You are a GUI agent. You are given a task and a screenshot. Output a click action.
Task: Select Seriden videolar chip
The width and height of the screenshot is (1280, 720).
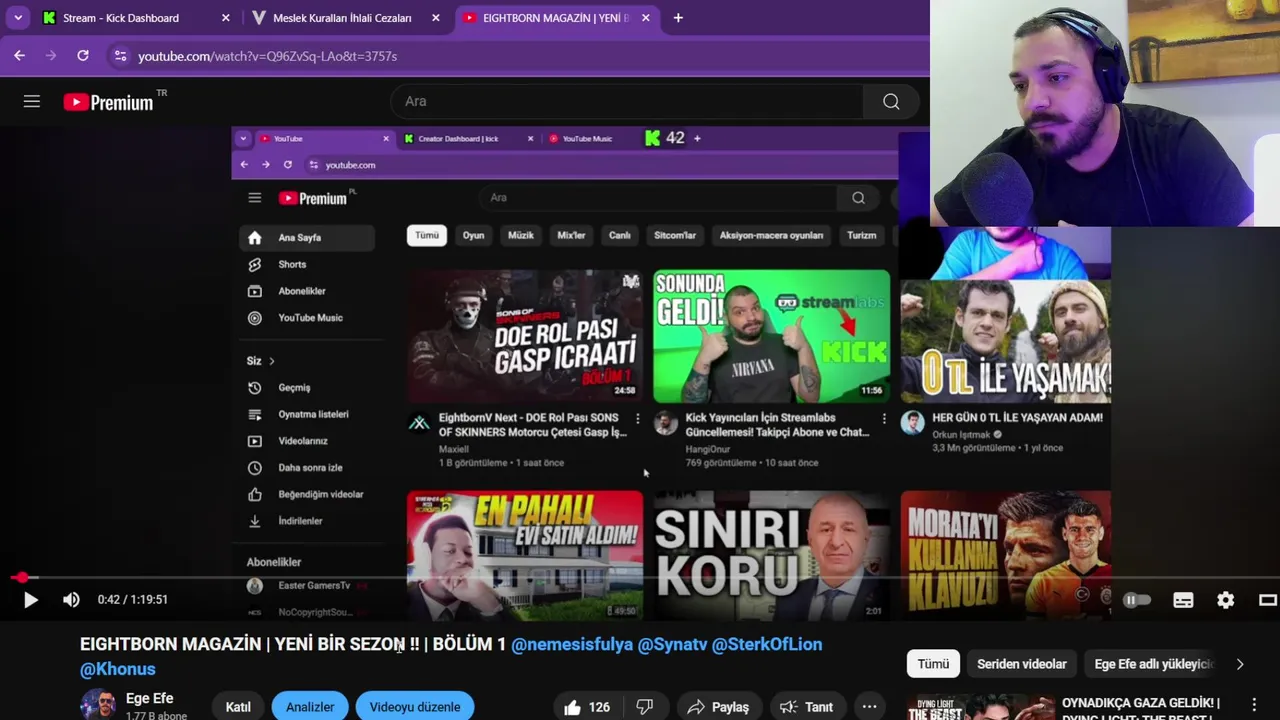[x=1022, y=664]
